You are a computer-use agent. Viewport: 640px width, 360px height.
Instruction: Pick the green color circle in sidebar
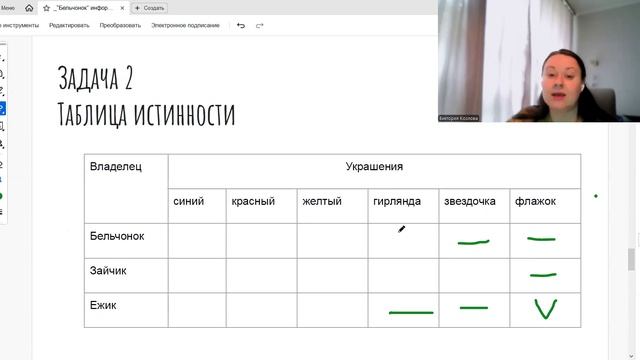click(x=1, y=196)
